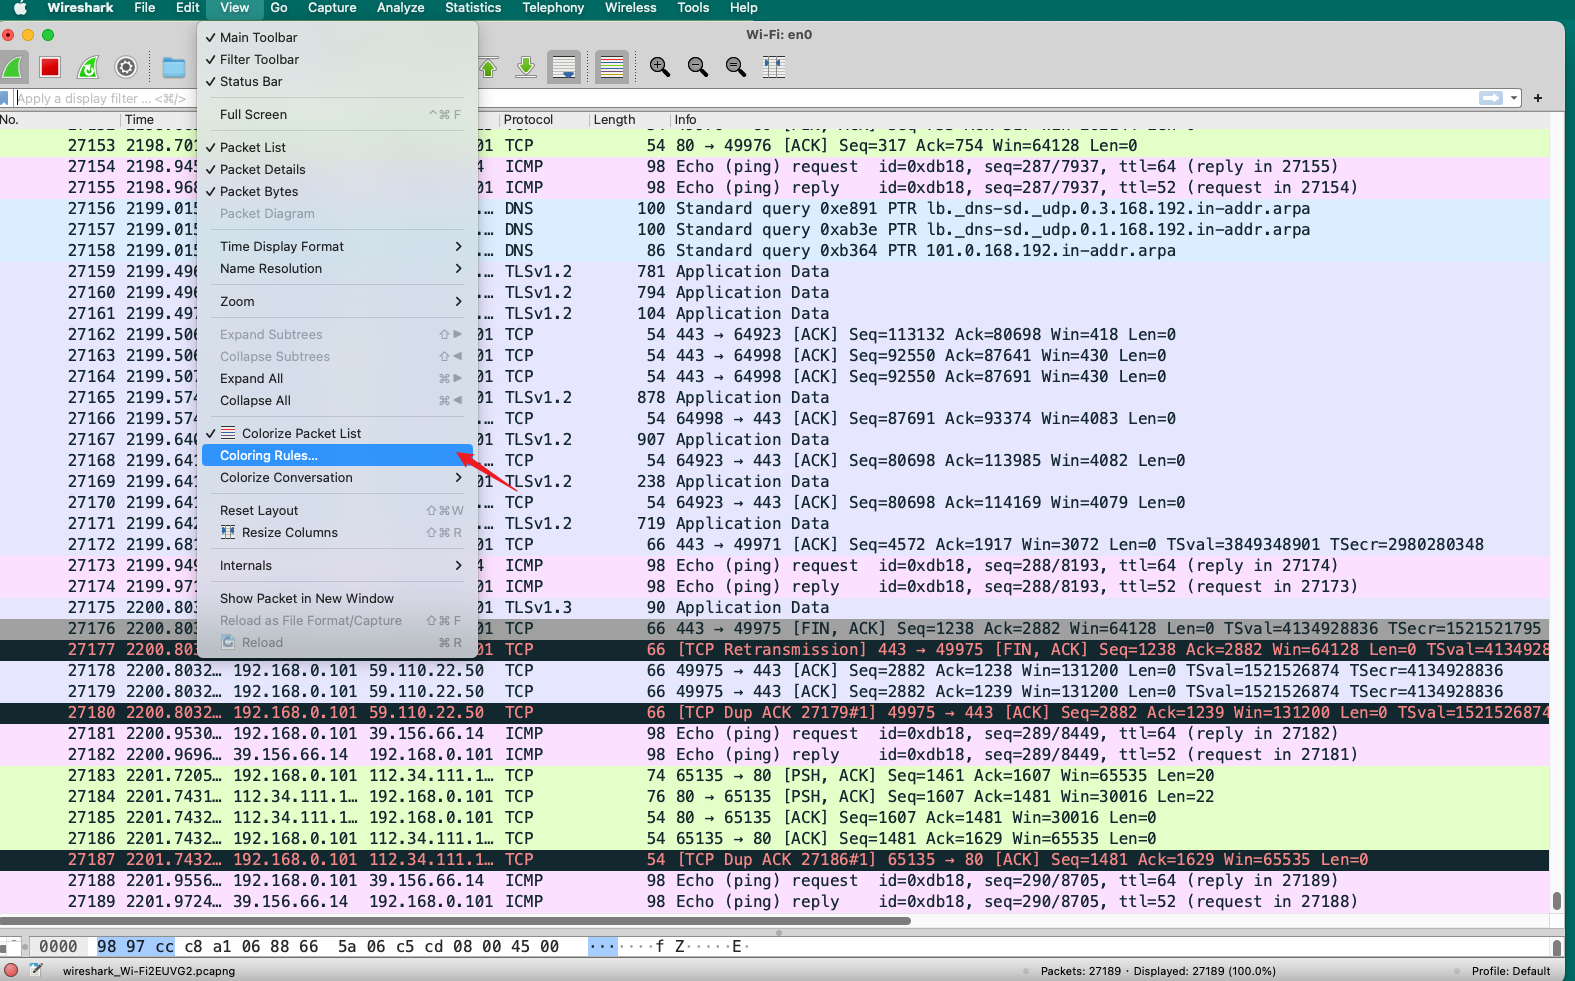The height and width of the screenshot is (981, 1575).
Task: Open the Tools menu
Action: 693,8
